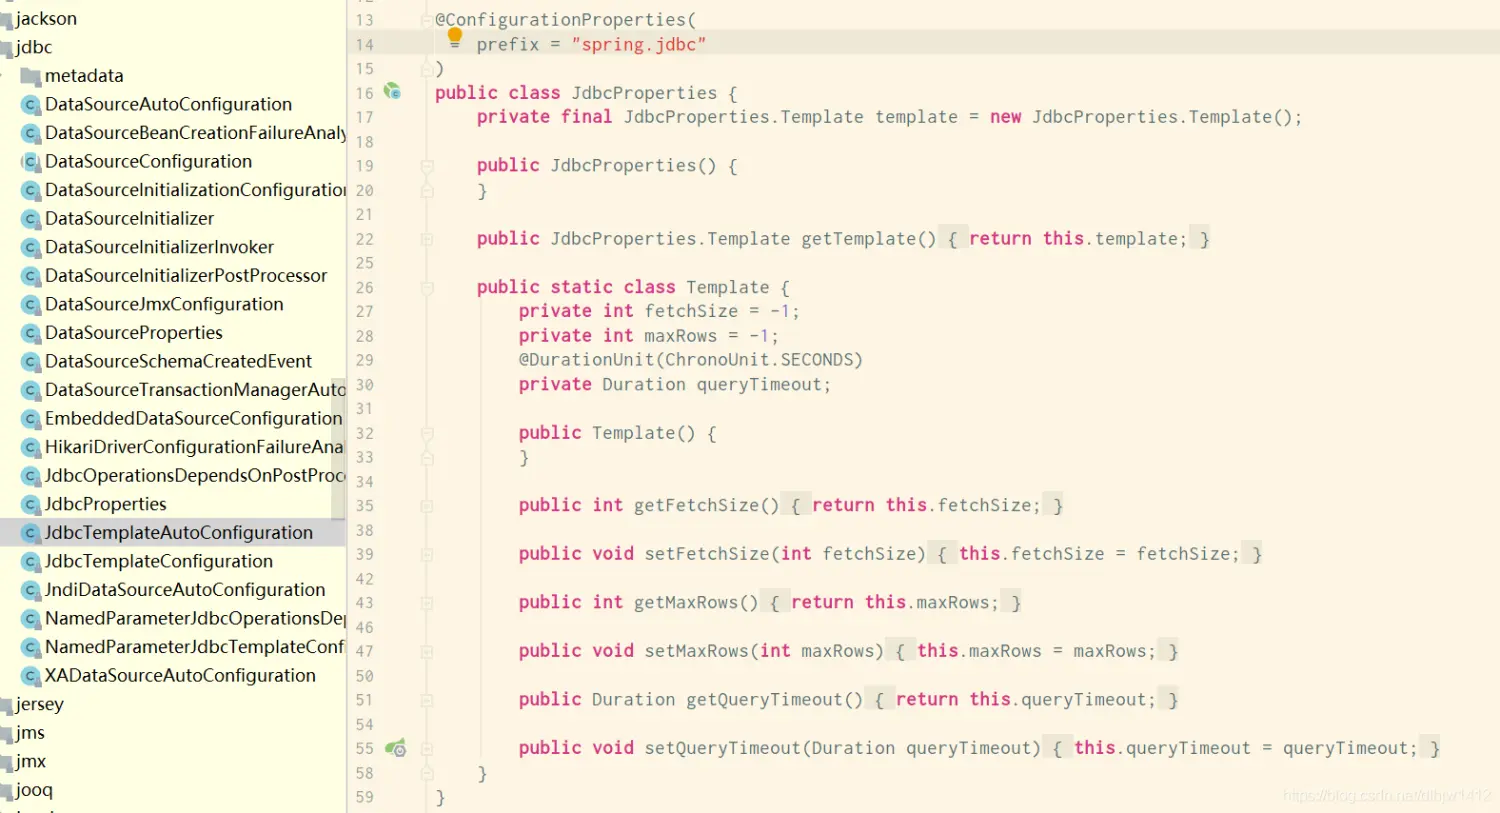Click the class icon beside EmbeddedDataSourceConfiguration
1500x813 pixels.
[30, 418]
